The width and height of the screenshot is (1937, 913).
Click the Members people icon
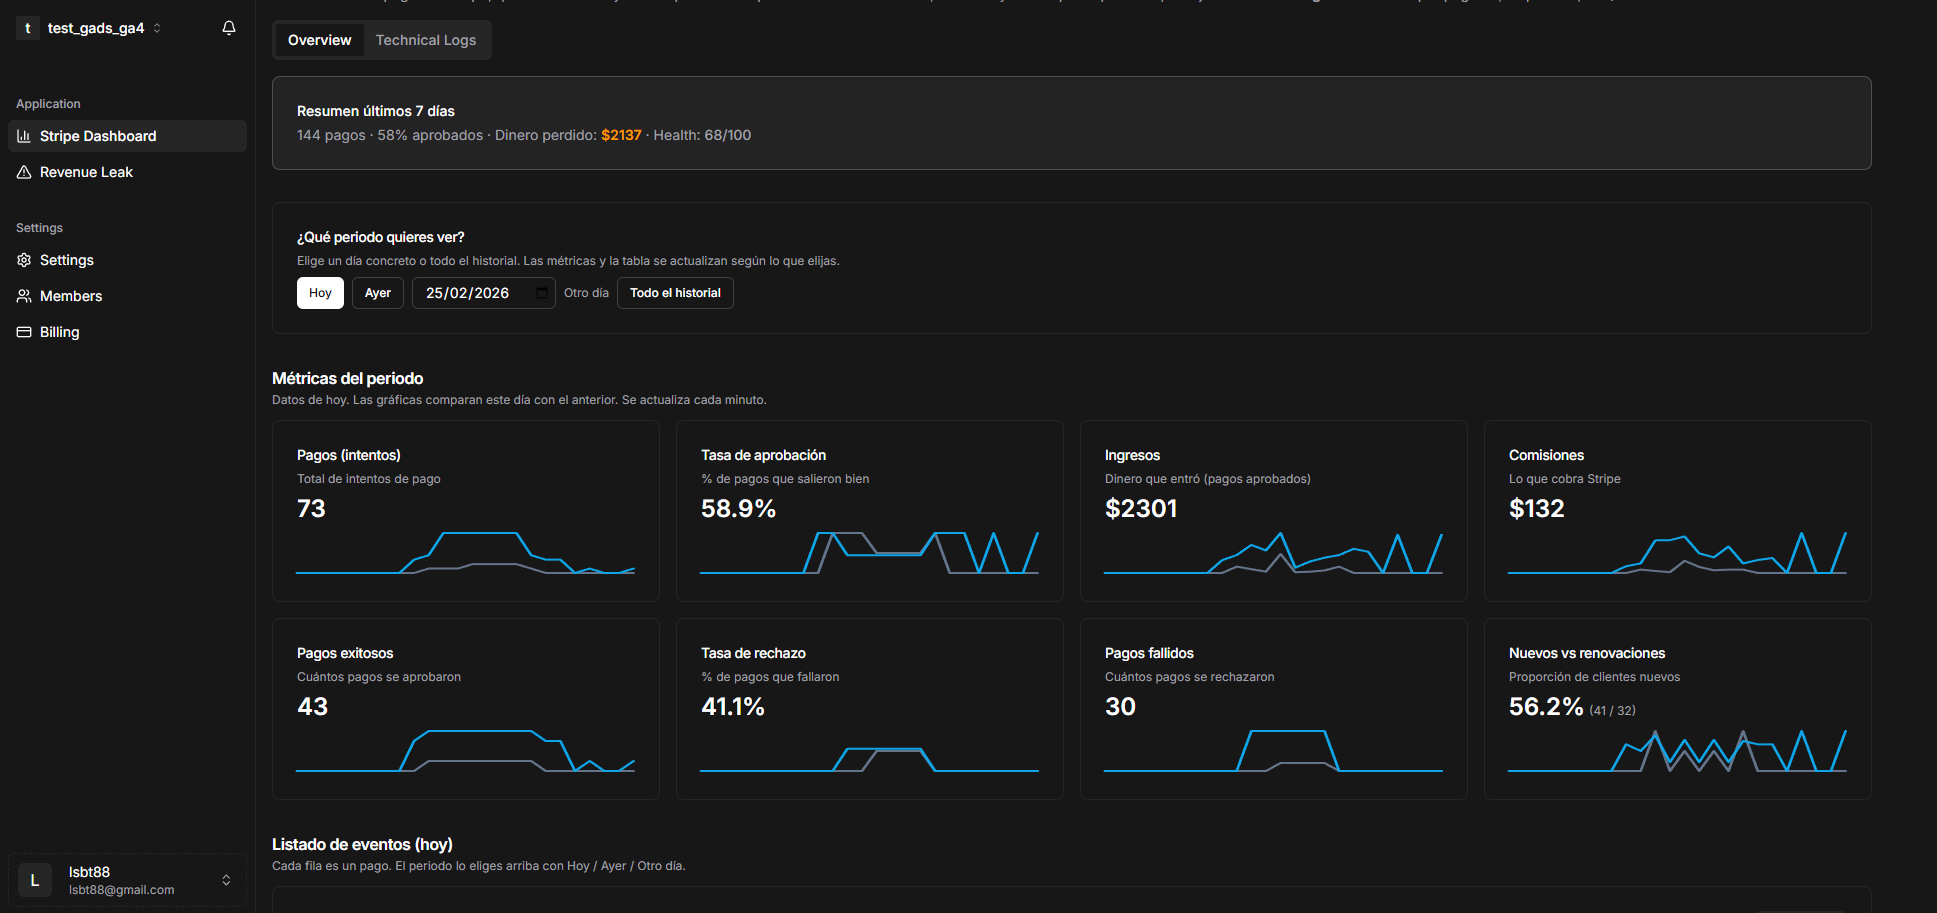click(x=23, y=295)
